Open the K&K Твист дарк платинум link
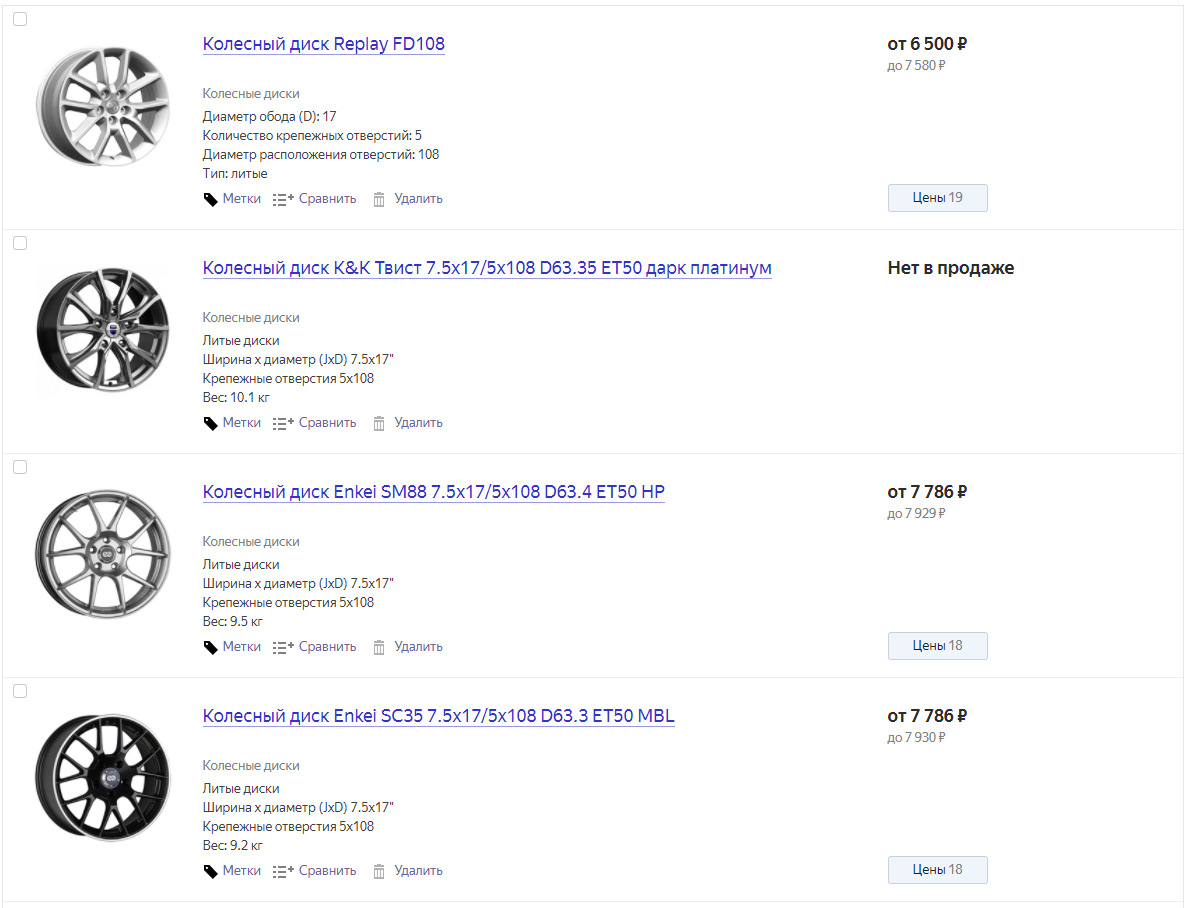 point(487,268)
